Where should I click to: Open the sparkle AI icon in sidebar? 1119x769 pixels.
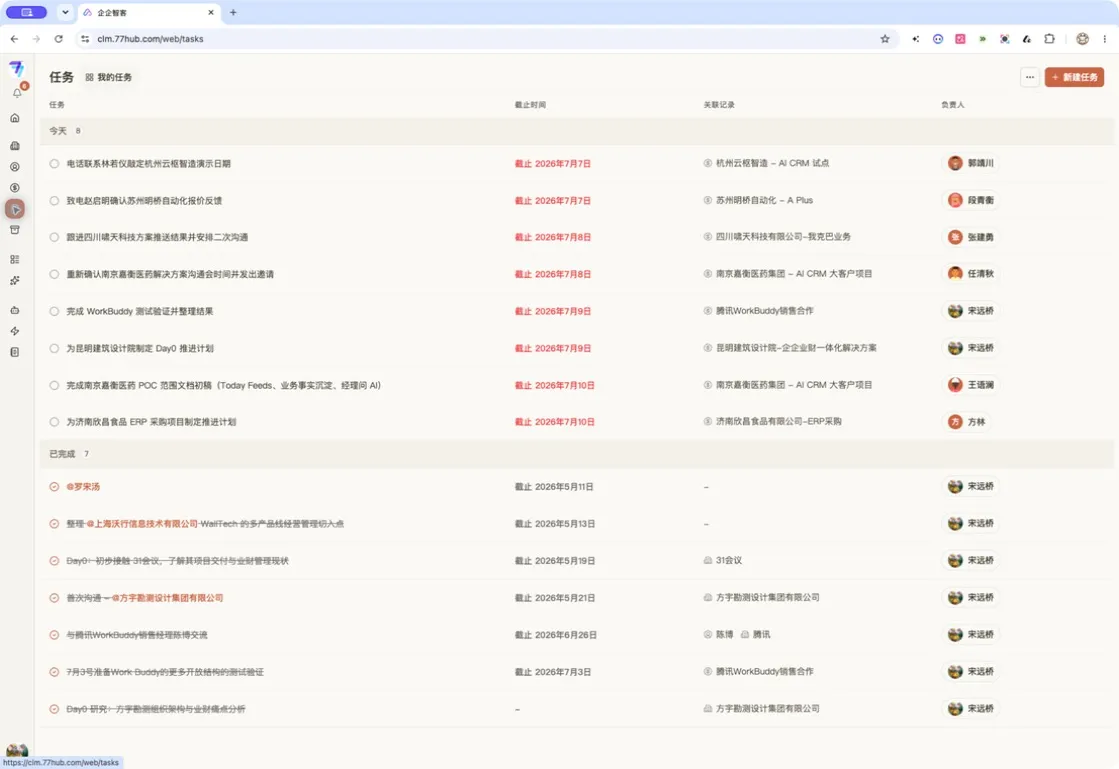click(15, 280)
